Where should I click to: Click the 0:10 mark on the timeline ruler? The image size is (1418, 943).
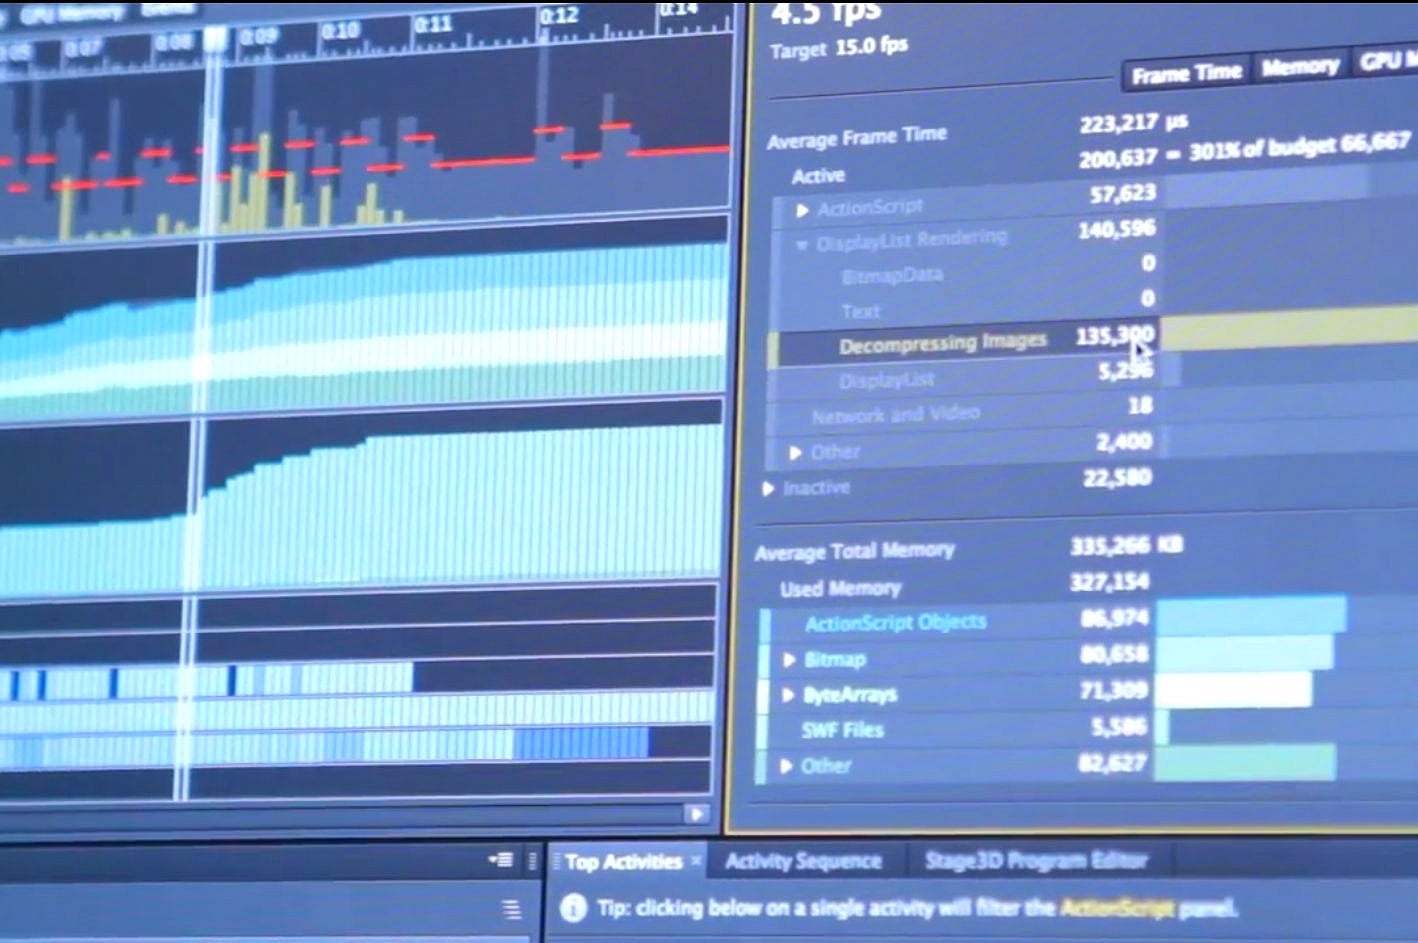344,30
